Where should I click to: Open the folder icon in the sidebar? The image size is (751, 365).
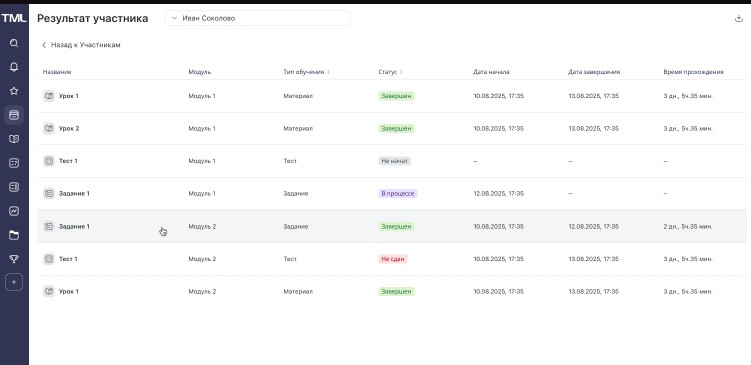[14, 235]
